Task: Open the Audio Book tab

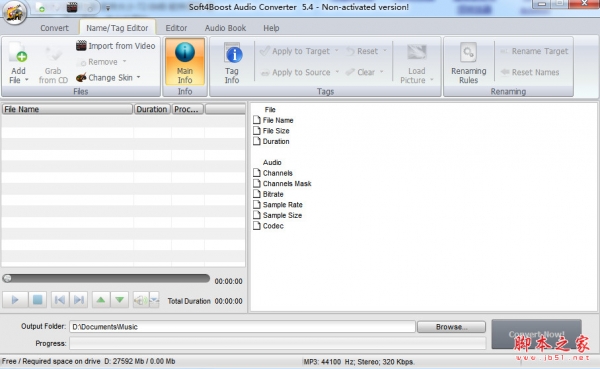Action: click(x=225, y=28)
